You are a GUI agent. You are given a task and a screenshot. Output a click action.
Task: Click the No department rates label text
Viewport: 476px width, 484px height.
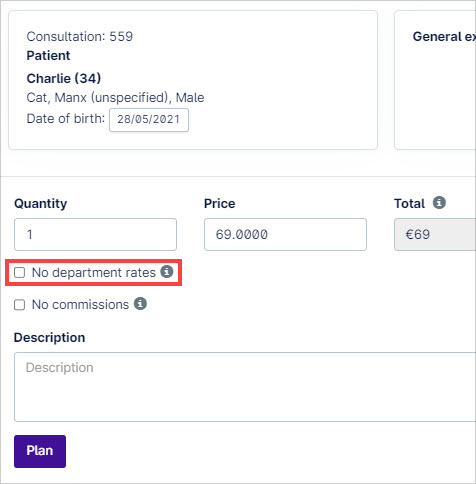[x=94, y=273]
